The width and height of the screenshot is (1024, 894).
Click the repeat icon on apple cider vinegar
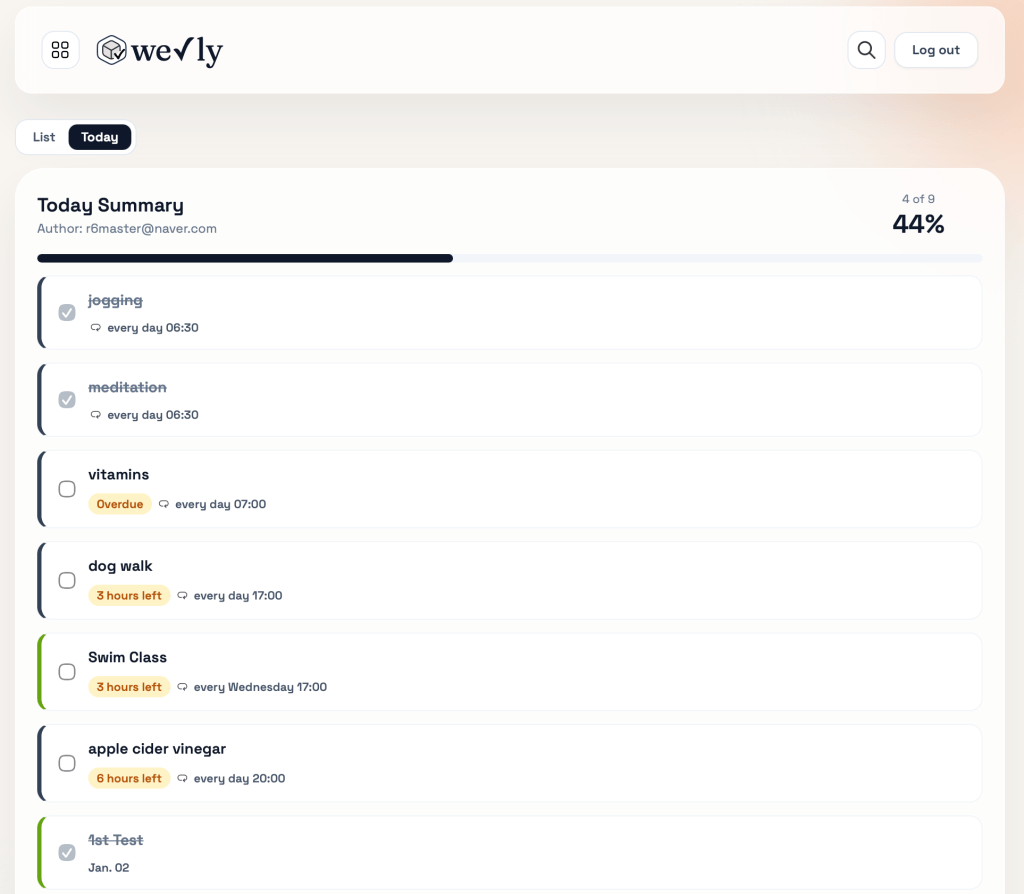182,778
